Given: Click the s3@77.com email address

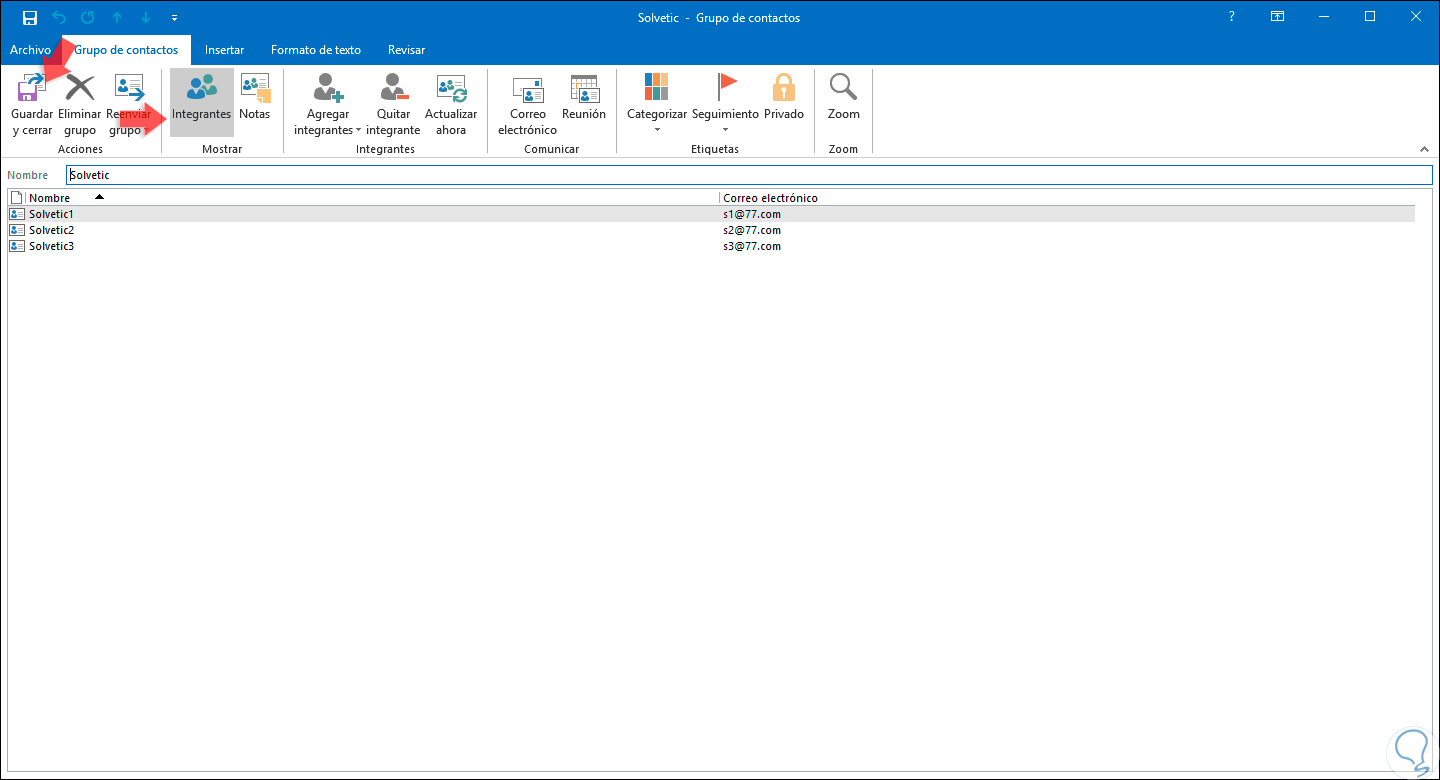Looking at the screenshot, I should tap(752, 246).
